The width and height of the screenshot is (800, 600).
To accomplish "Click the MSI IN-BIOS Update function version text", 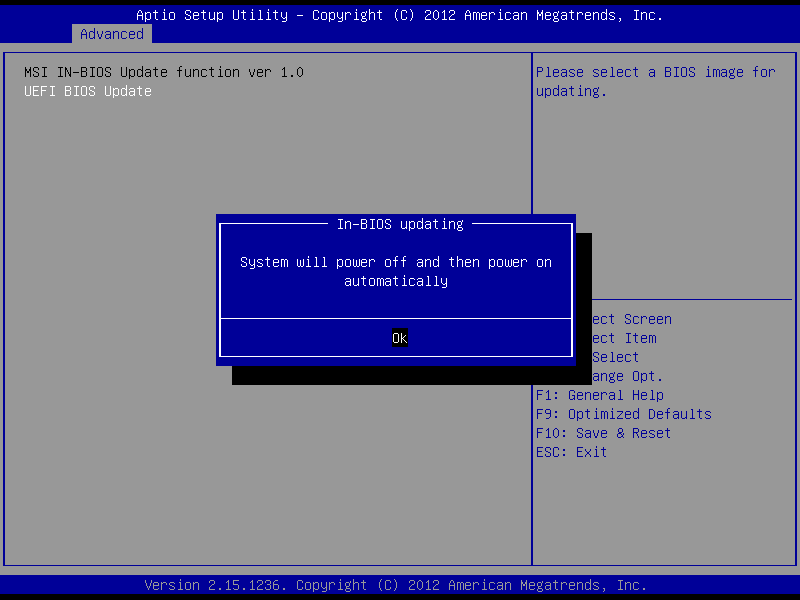I will (x=164, y=72).
